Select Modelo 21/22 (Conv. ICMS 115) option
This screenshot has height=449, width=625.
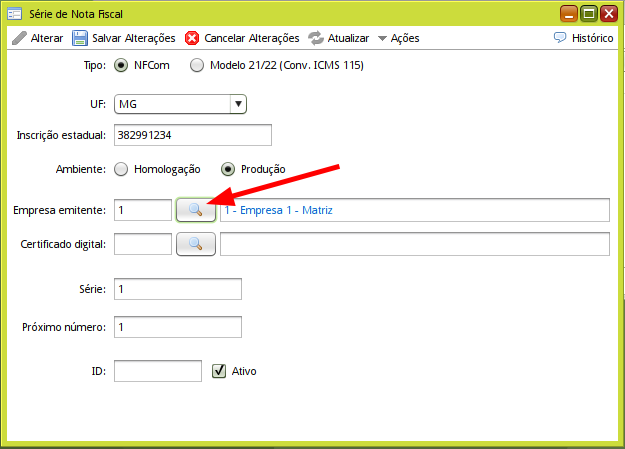click(x=196, y=66)
